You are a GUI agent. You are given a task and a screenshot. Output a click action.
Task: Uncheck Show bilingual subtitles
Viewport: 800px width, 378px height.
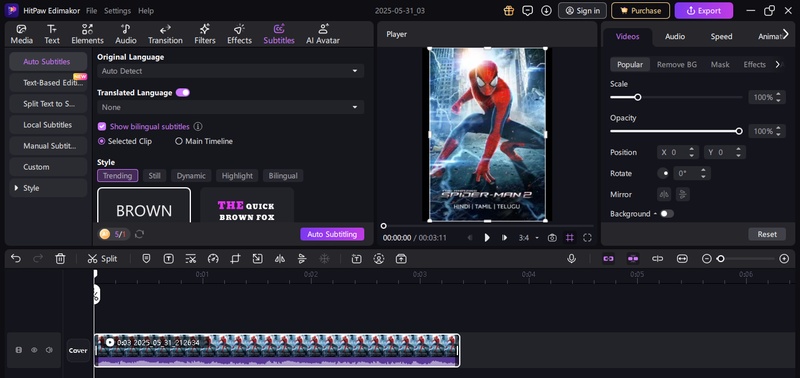pos(102,127)
